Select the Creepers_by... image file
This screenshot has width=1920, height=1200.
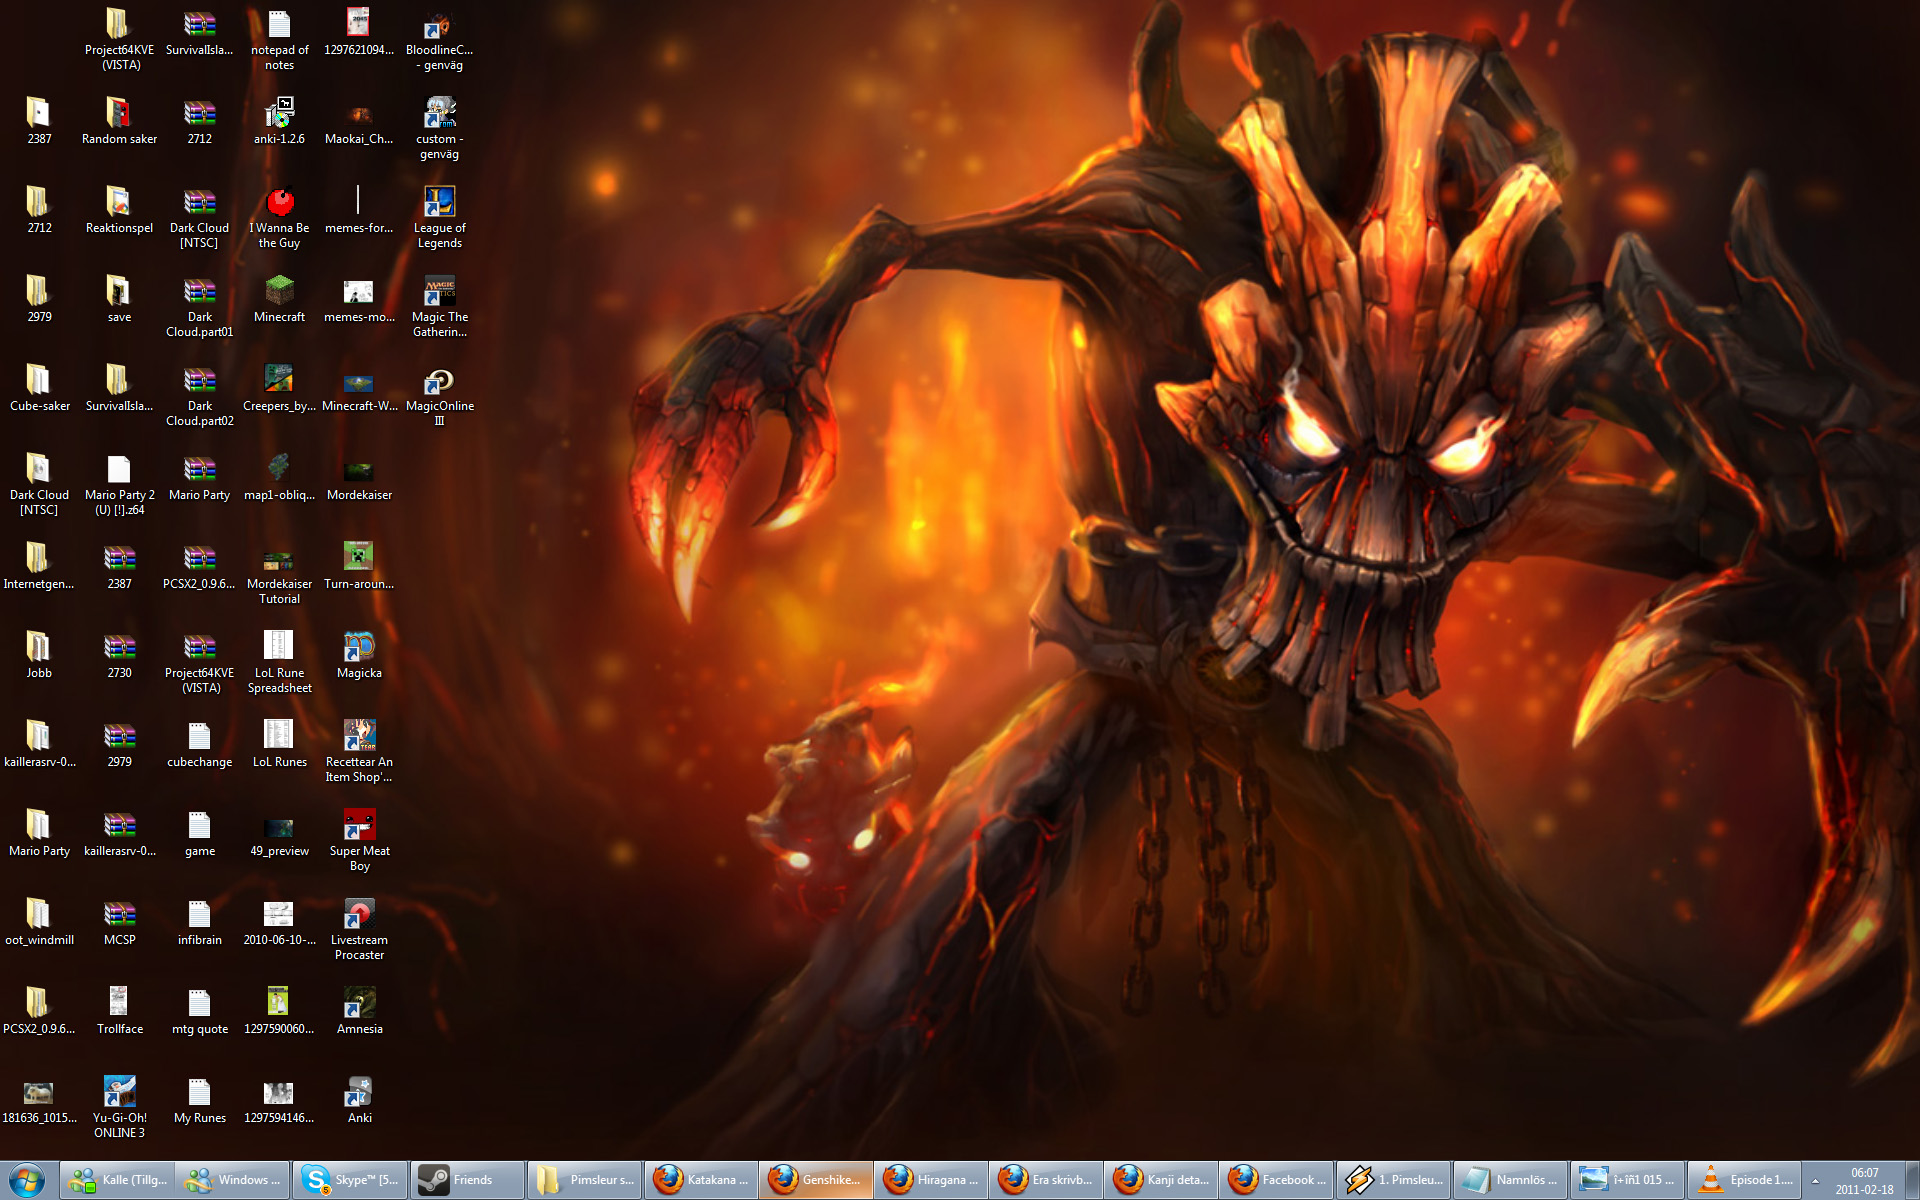click(x=279, y=388)
